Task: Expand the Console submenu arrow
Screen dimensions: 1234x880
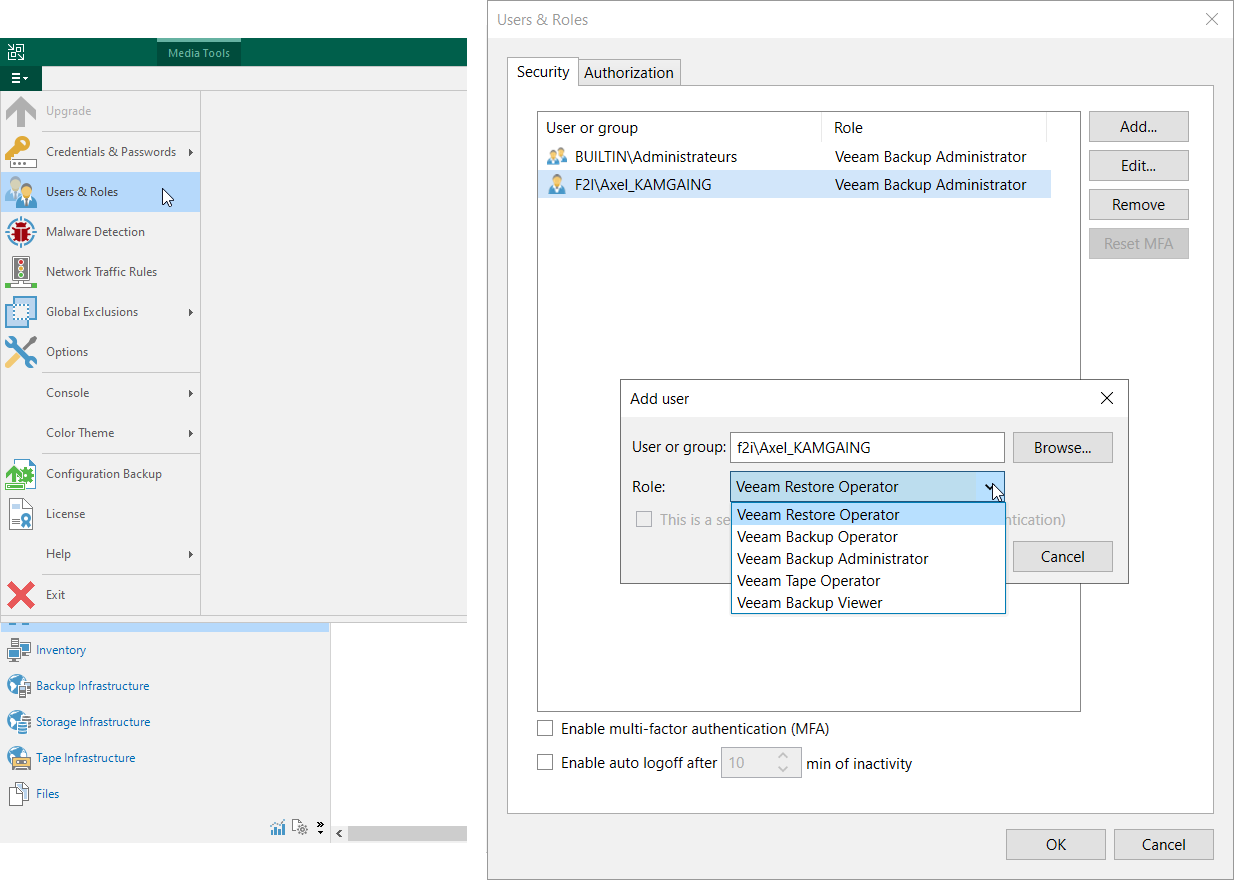Action: tap(190, 393)
